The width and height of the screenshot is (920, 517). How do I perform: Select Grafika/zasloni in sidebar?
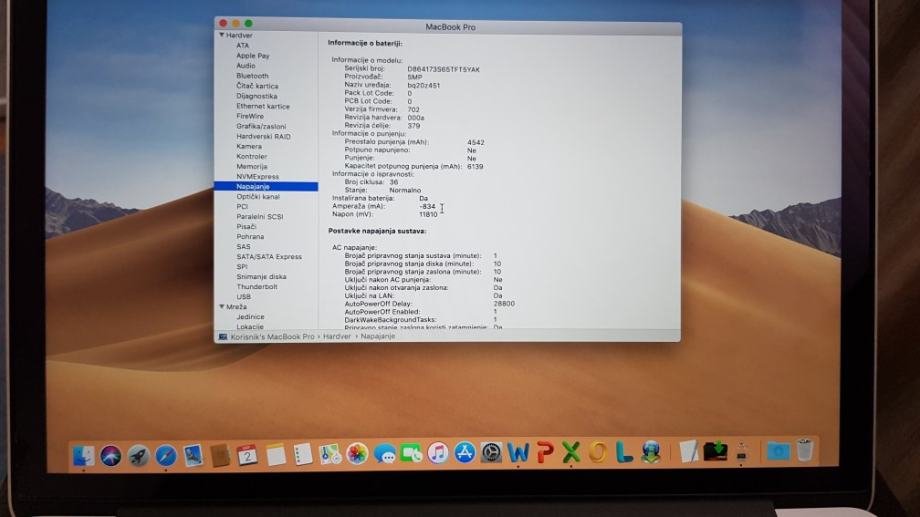[261, 126]
